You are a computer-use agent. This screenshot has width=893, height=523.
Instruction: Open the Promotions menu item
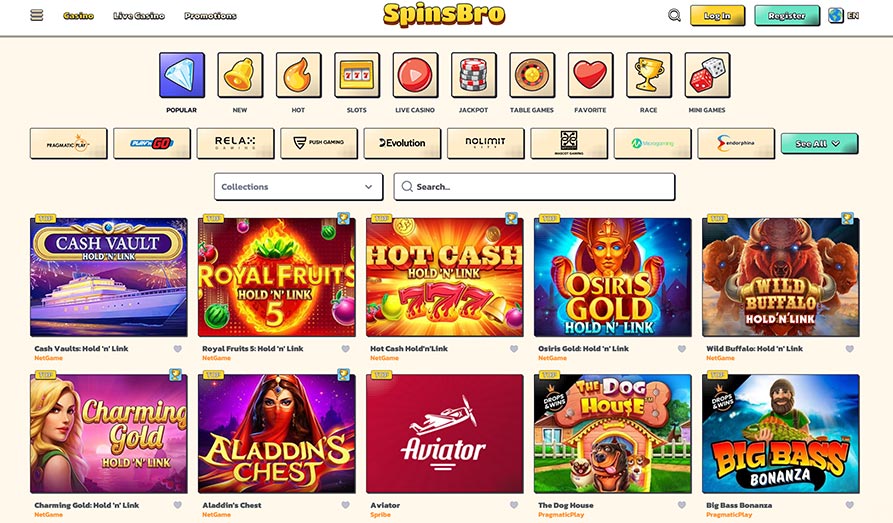[x=210, y=16]
